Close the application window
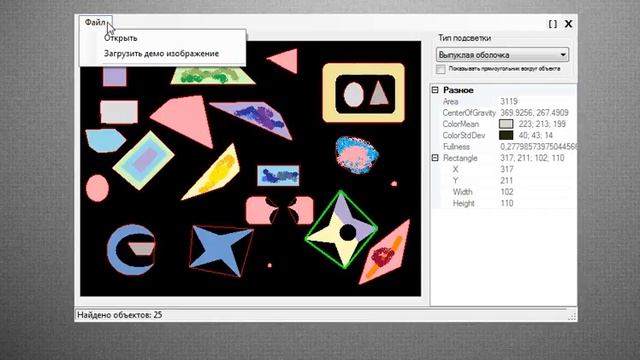Screen dimensions: 640x360 (x=568, y=24)
